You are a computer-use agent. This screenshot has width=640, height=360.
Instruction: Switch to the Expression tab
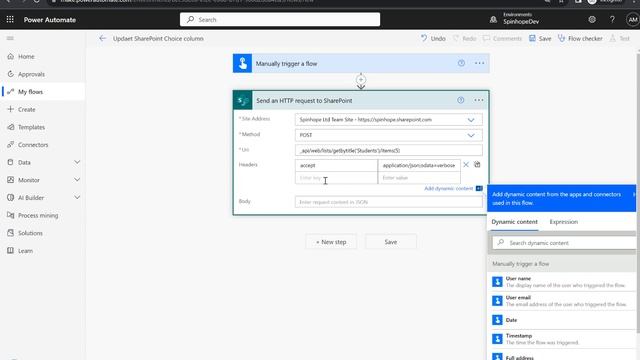564,222
